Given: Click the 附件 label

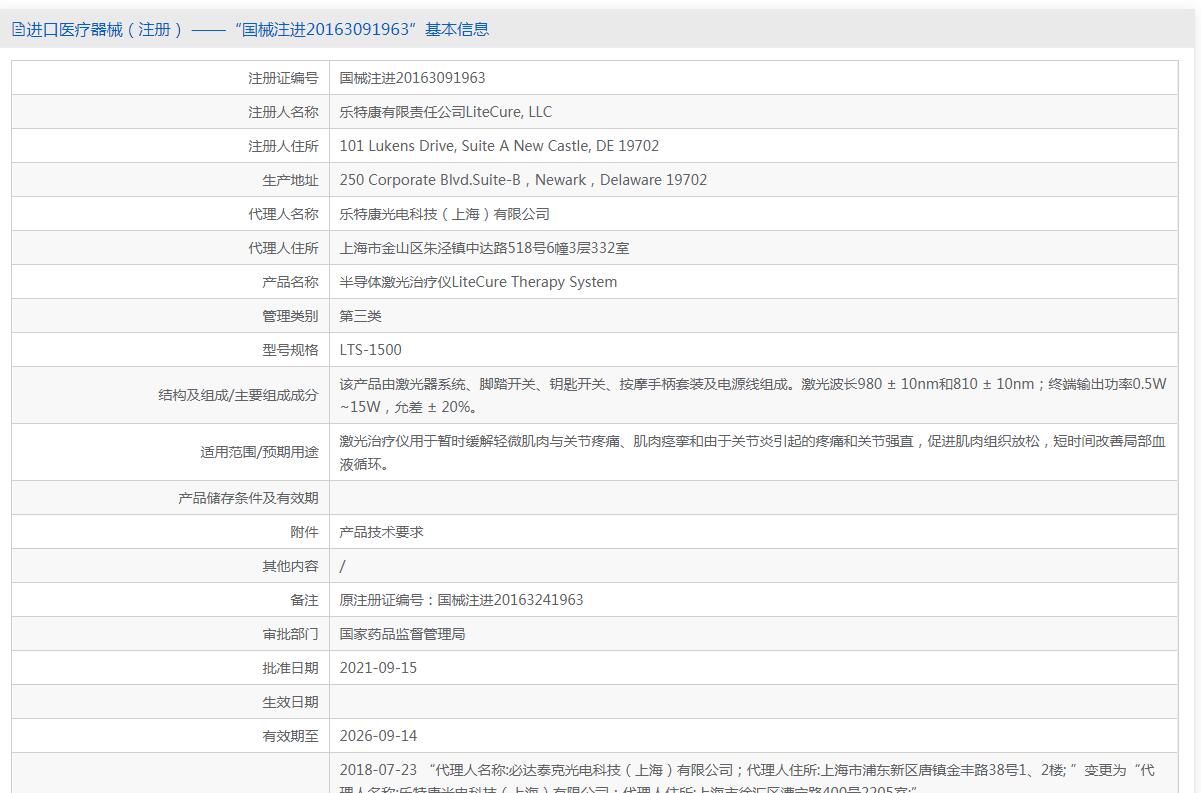Looking at the screenshot, I should [304, 532].
